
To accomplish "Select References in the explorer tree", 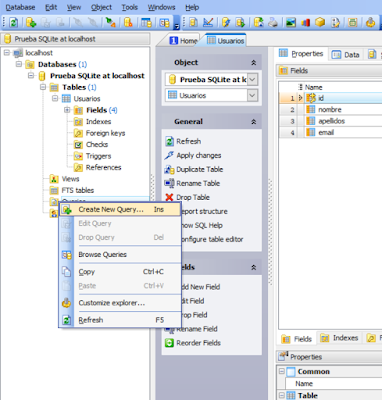I will (103, 167).
